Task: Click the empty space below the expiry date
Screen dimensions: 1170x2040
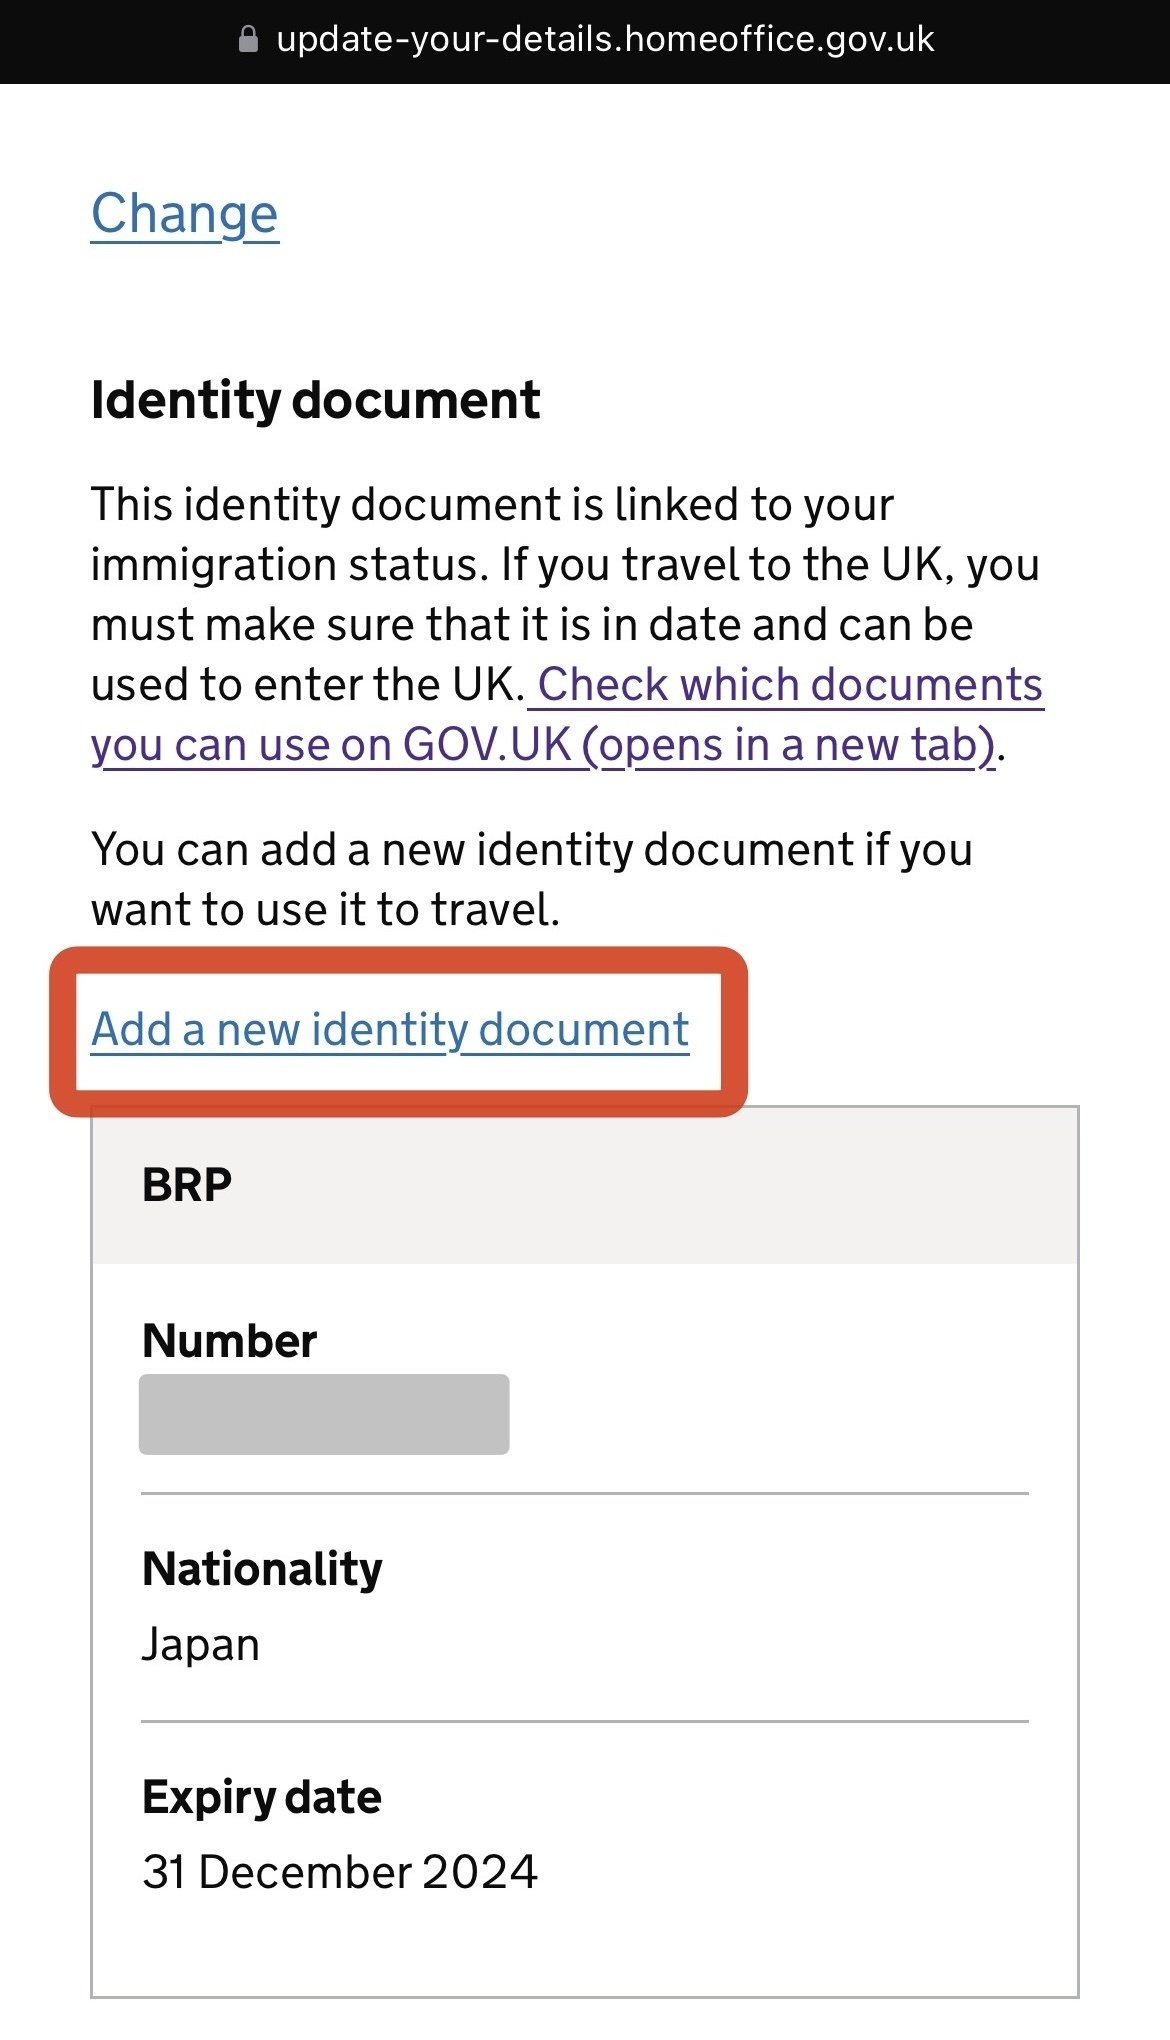Action: click(x=585, y=1950)
